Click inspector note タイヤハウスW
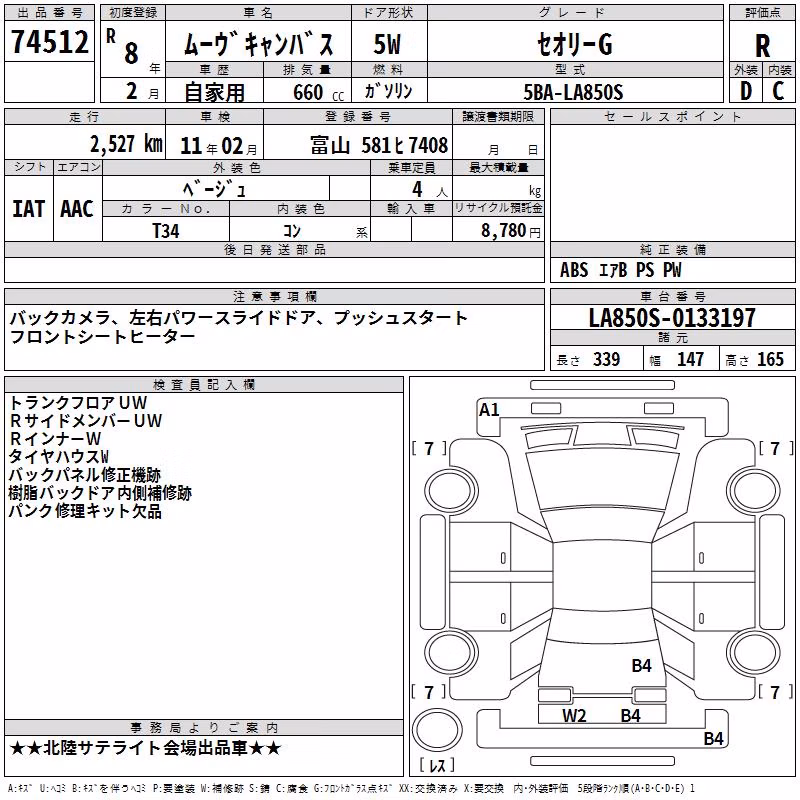The image size is (800, 800). [59, 457]
